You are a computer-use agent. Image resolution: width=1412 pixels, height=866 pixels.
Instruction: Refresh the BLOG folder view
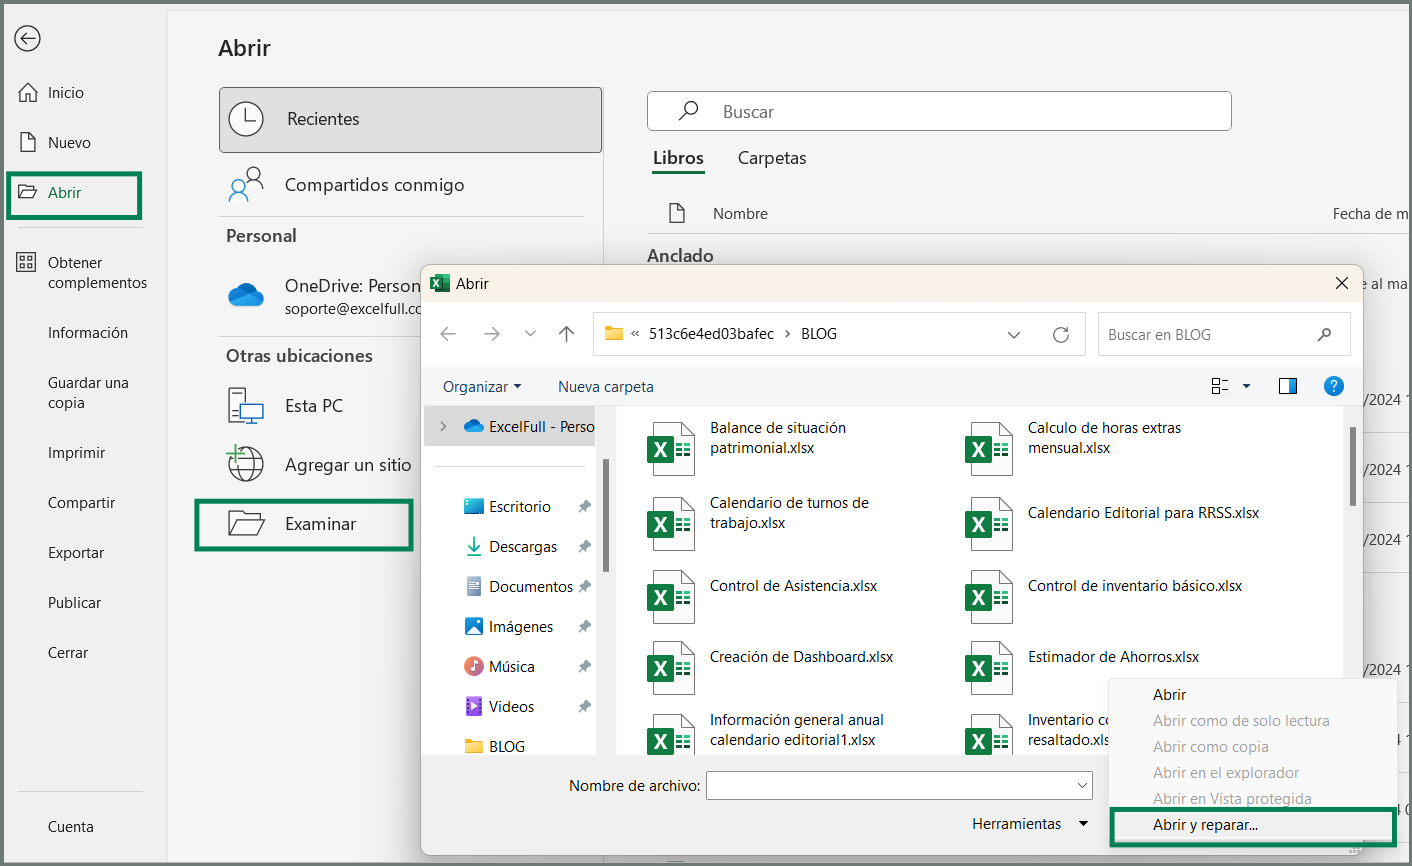(x=1061, y=335)
